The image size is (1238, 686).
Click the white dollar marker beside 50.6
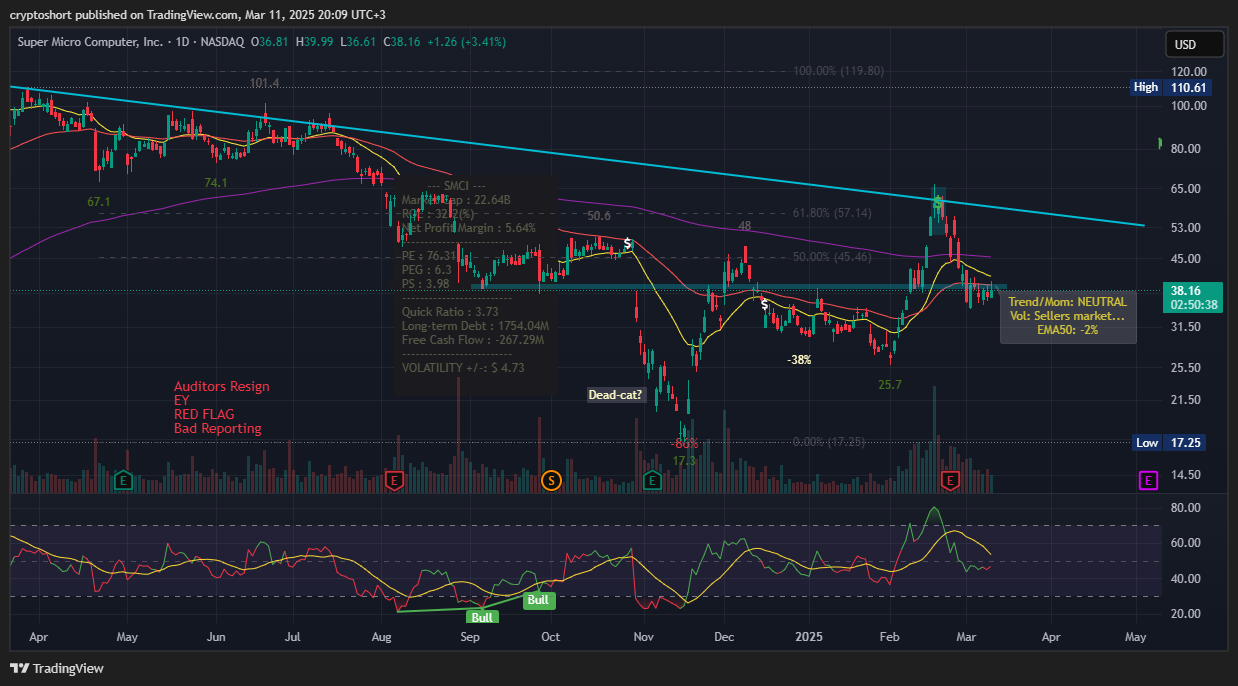(627, 244)
